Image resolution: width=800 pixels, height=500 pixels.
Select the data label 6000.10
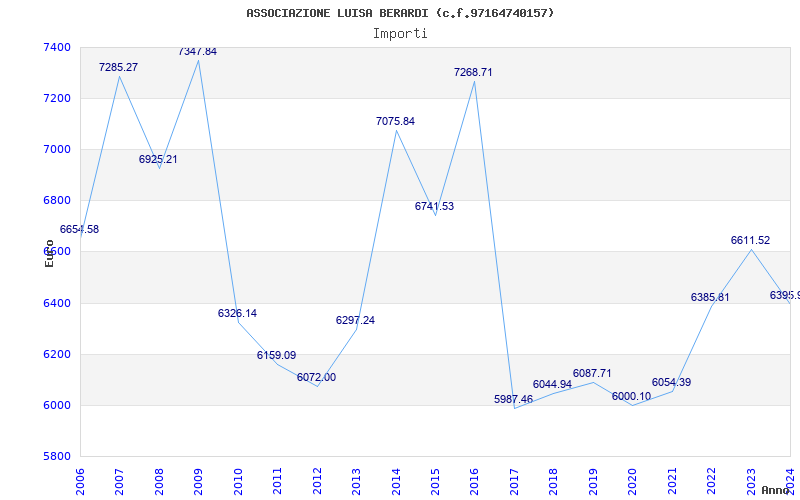(632, 396)
